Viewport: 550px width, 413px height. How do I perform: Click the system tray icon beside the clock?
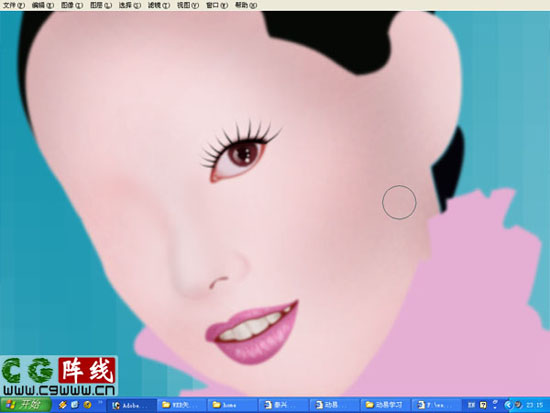518,405
